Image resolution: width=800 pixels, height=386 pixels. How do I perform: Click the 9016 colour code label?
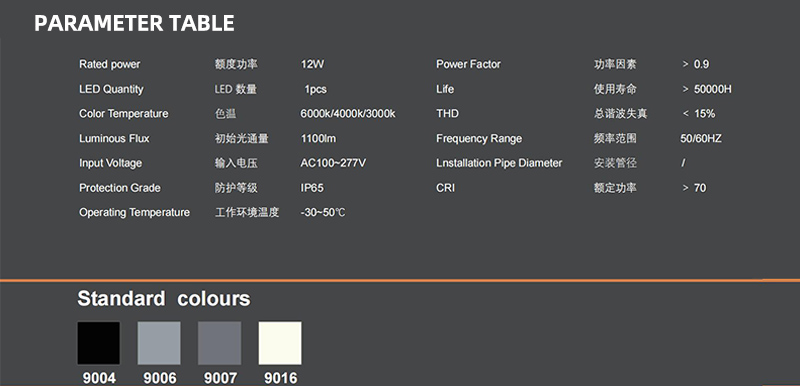(x=281, y=378)
